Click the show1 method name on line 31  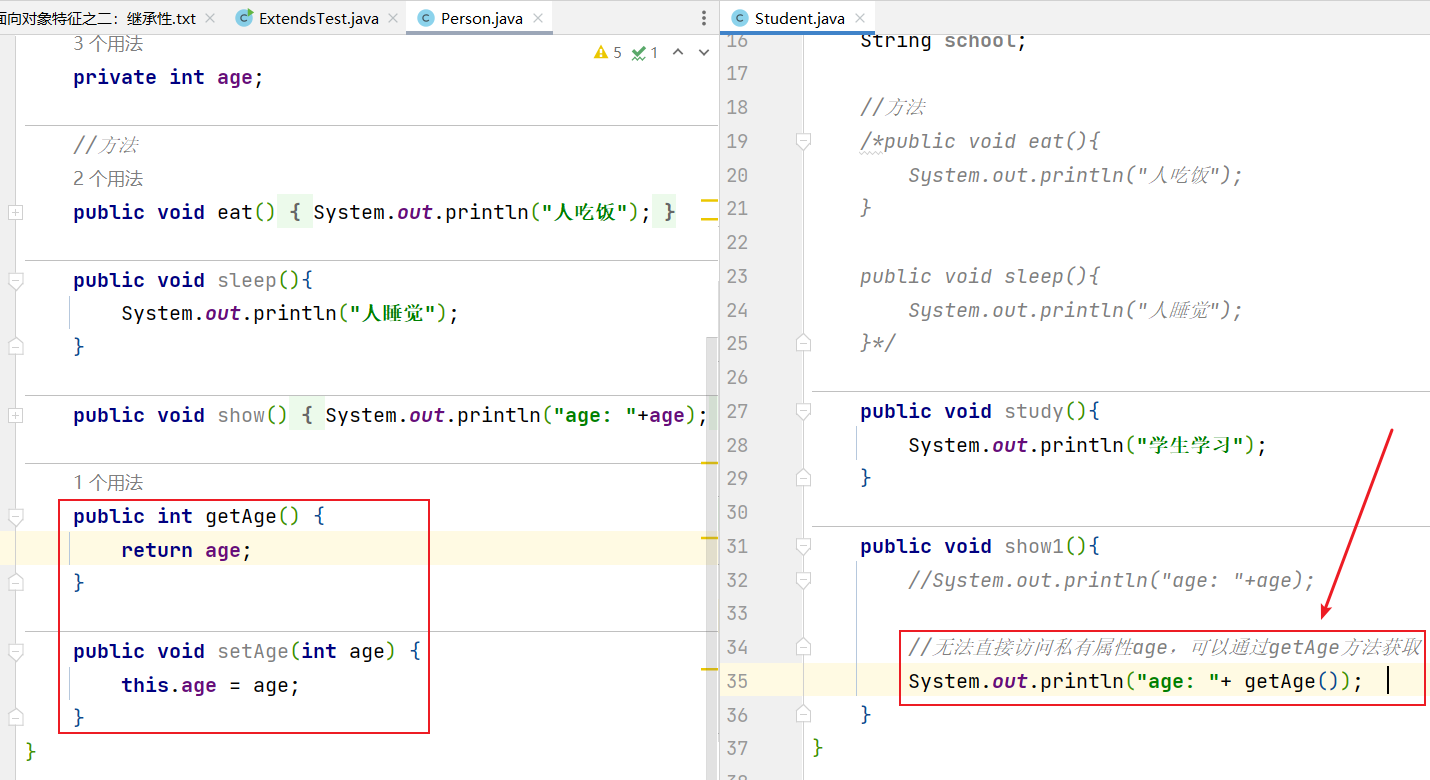(x=1034, y=546)
